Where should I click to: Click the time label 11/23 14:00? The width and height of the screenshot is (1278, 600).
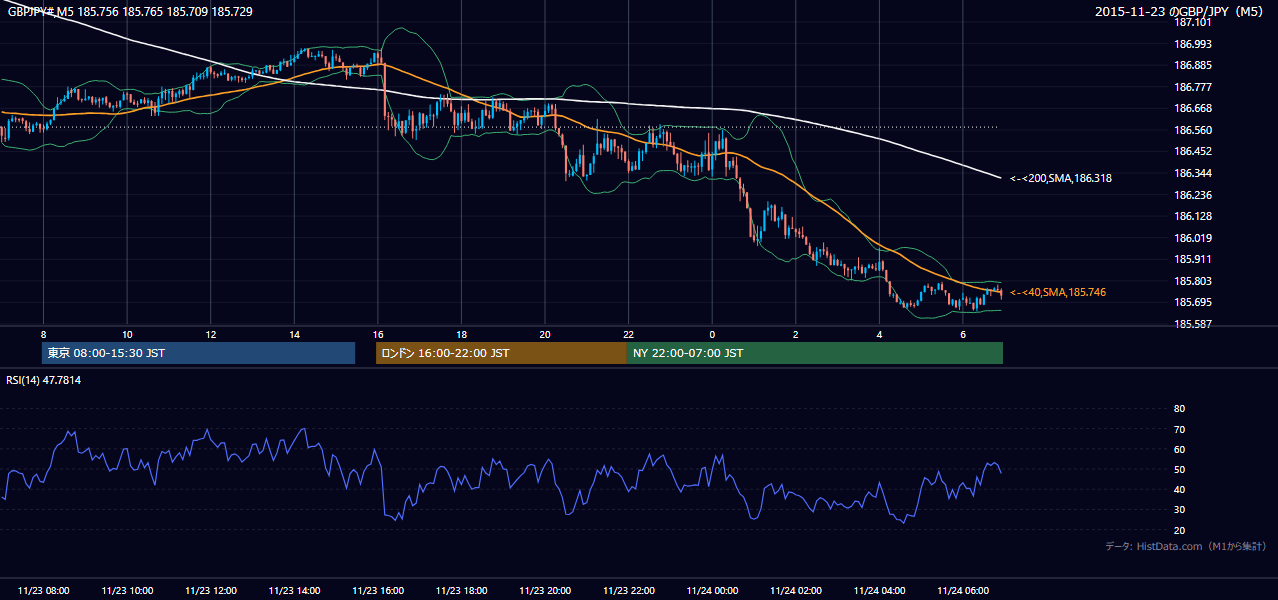[294, 591]
